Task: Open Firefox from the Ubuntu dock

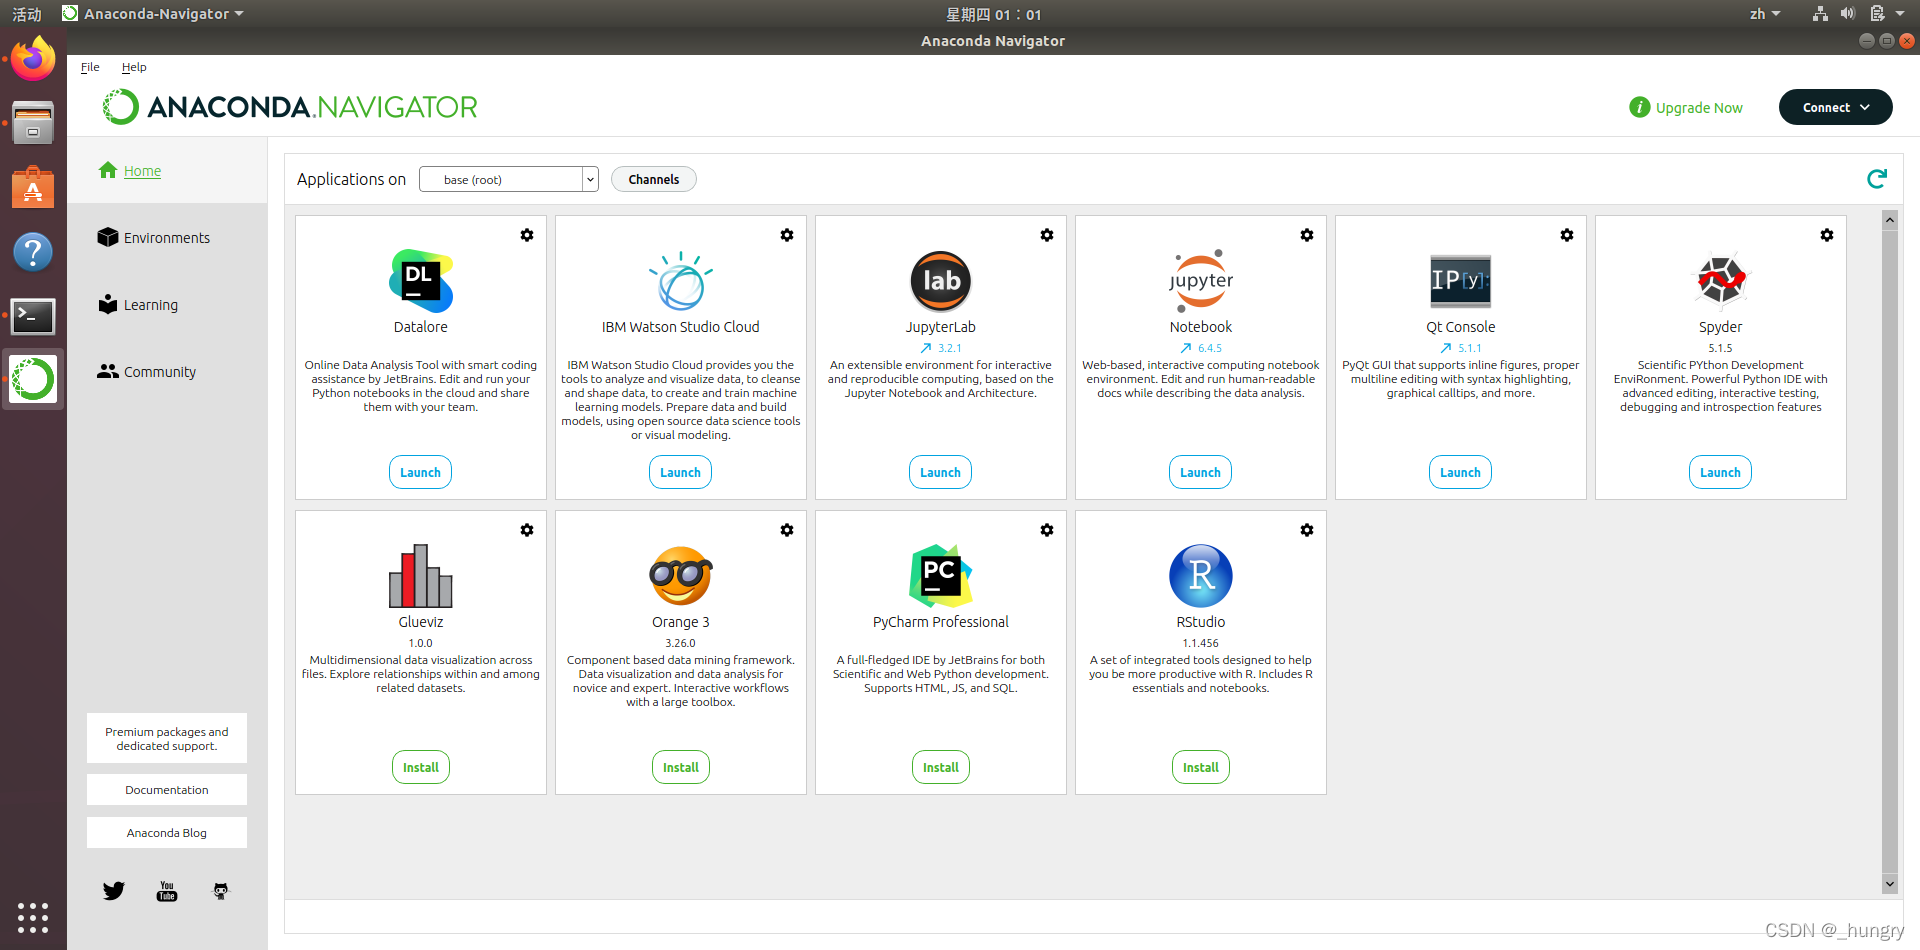Action: 33,60
